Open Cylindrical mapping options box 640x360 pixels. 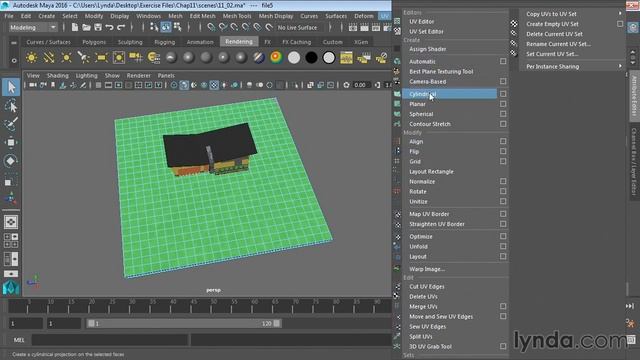(503, 94)
